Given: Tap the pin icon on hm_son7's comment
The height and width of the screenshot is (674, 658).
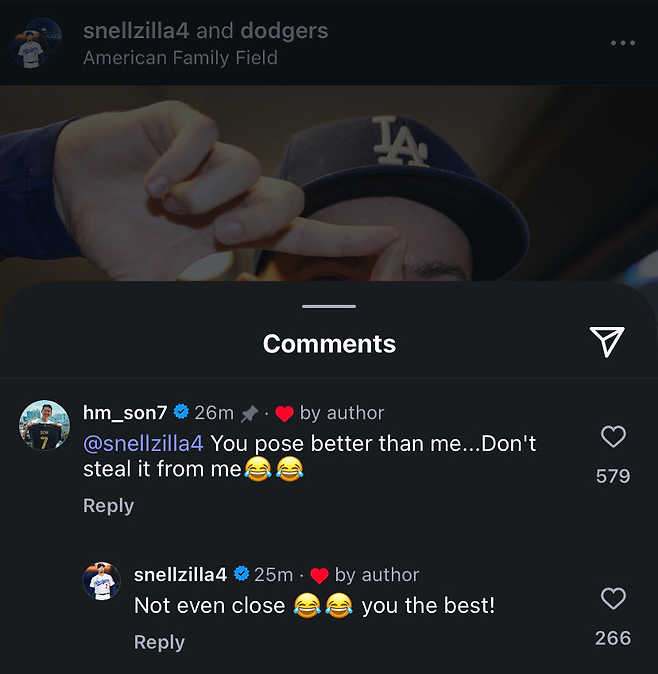Looking at the screenshot, I should point(250,413).
